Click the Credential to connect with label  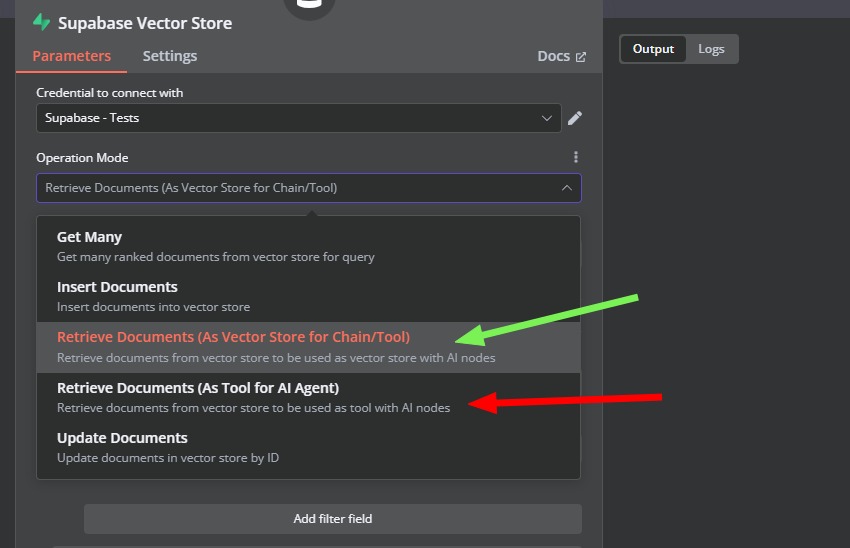click(x=110, y=93)
